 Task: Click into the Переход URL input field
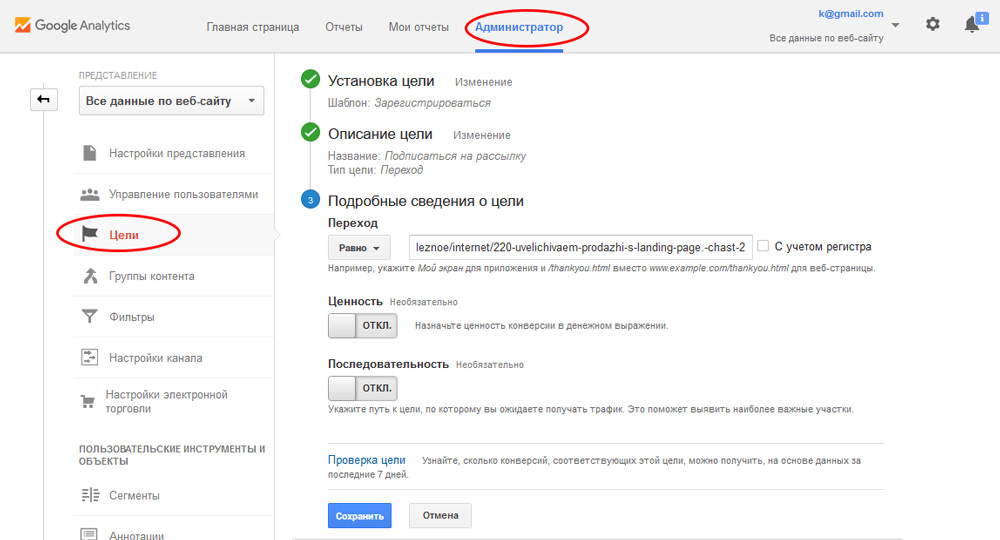(x=580, y=247)
